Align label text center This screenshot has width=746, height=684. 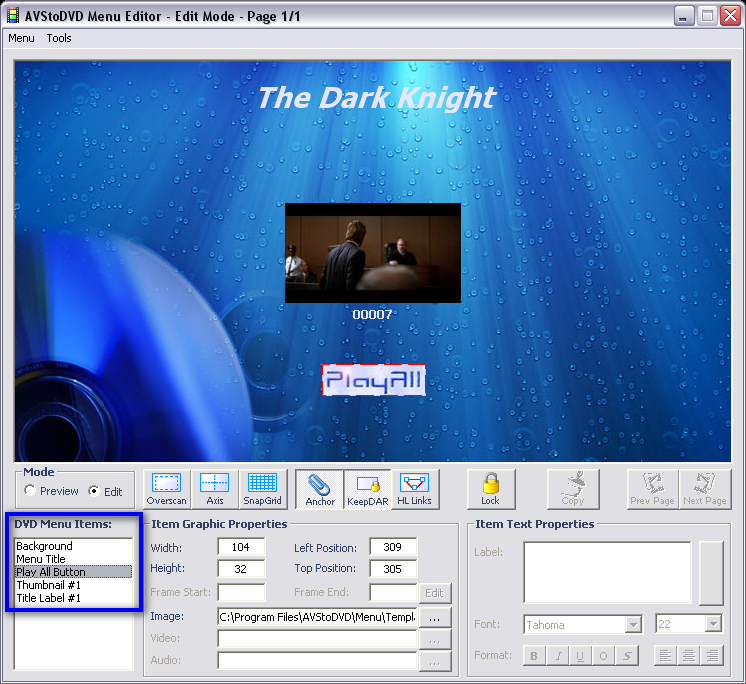coord(689,655)
